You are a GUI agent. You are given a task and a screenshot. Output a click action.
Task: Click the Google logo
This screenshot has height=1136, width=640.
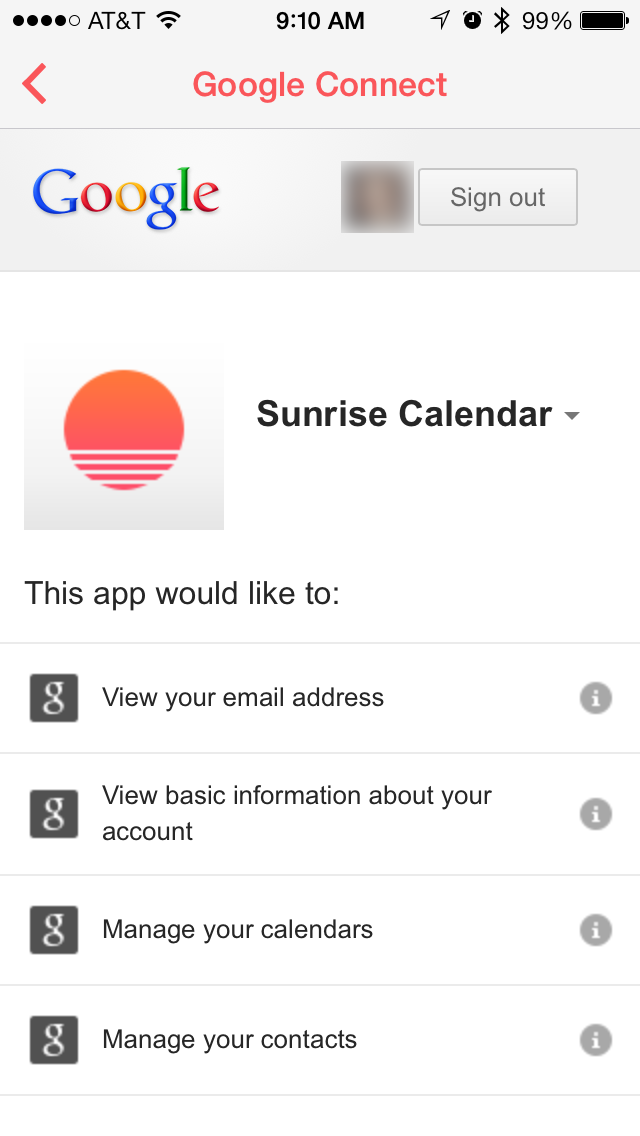pyautogui.click(x=126, y=197)
